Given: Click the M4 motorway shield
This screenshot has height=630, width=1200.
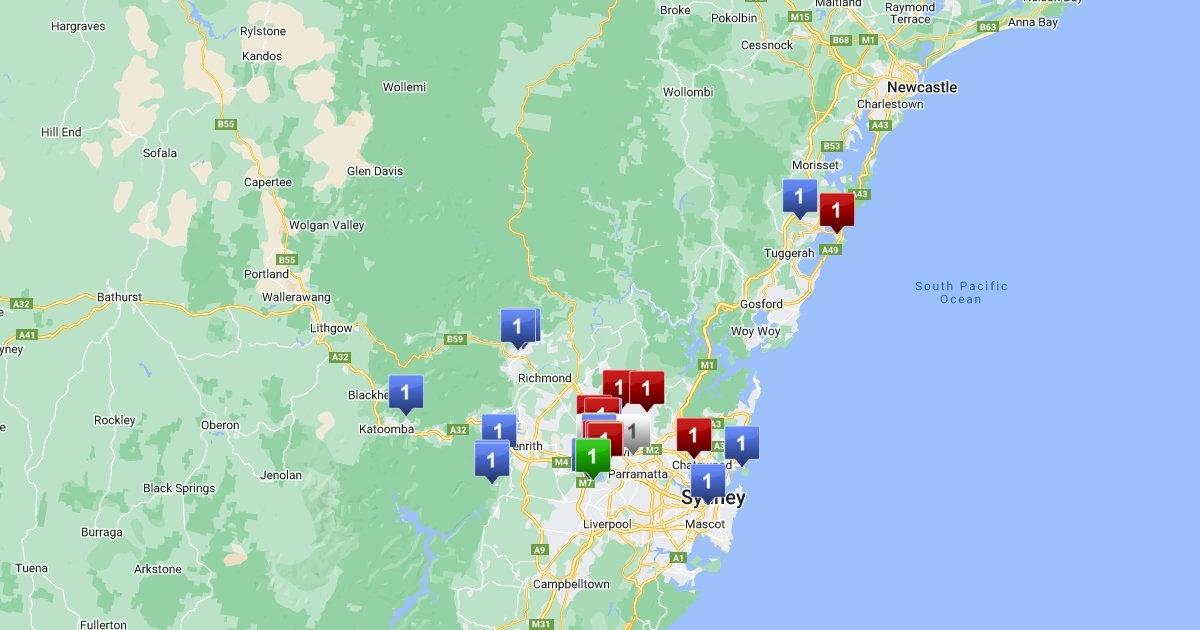Looking at the screenshot, I should tap(561, 462).
